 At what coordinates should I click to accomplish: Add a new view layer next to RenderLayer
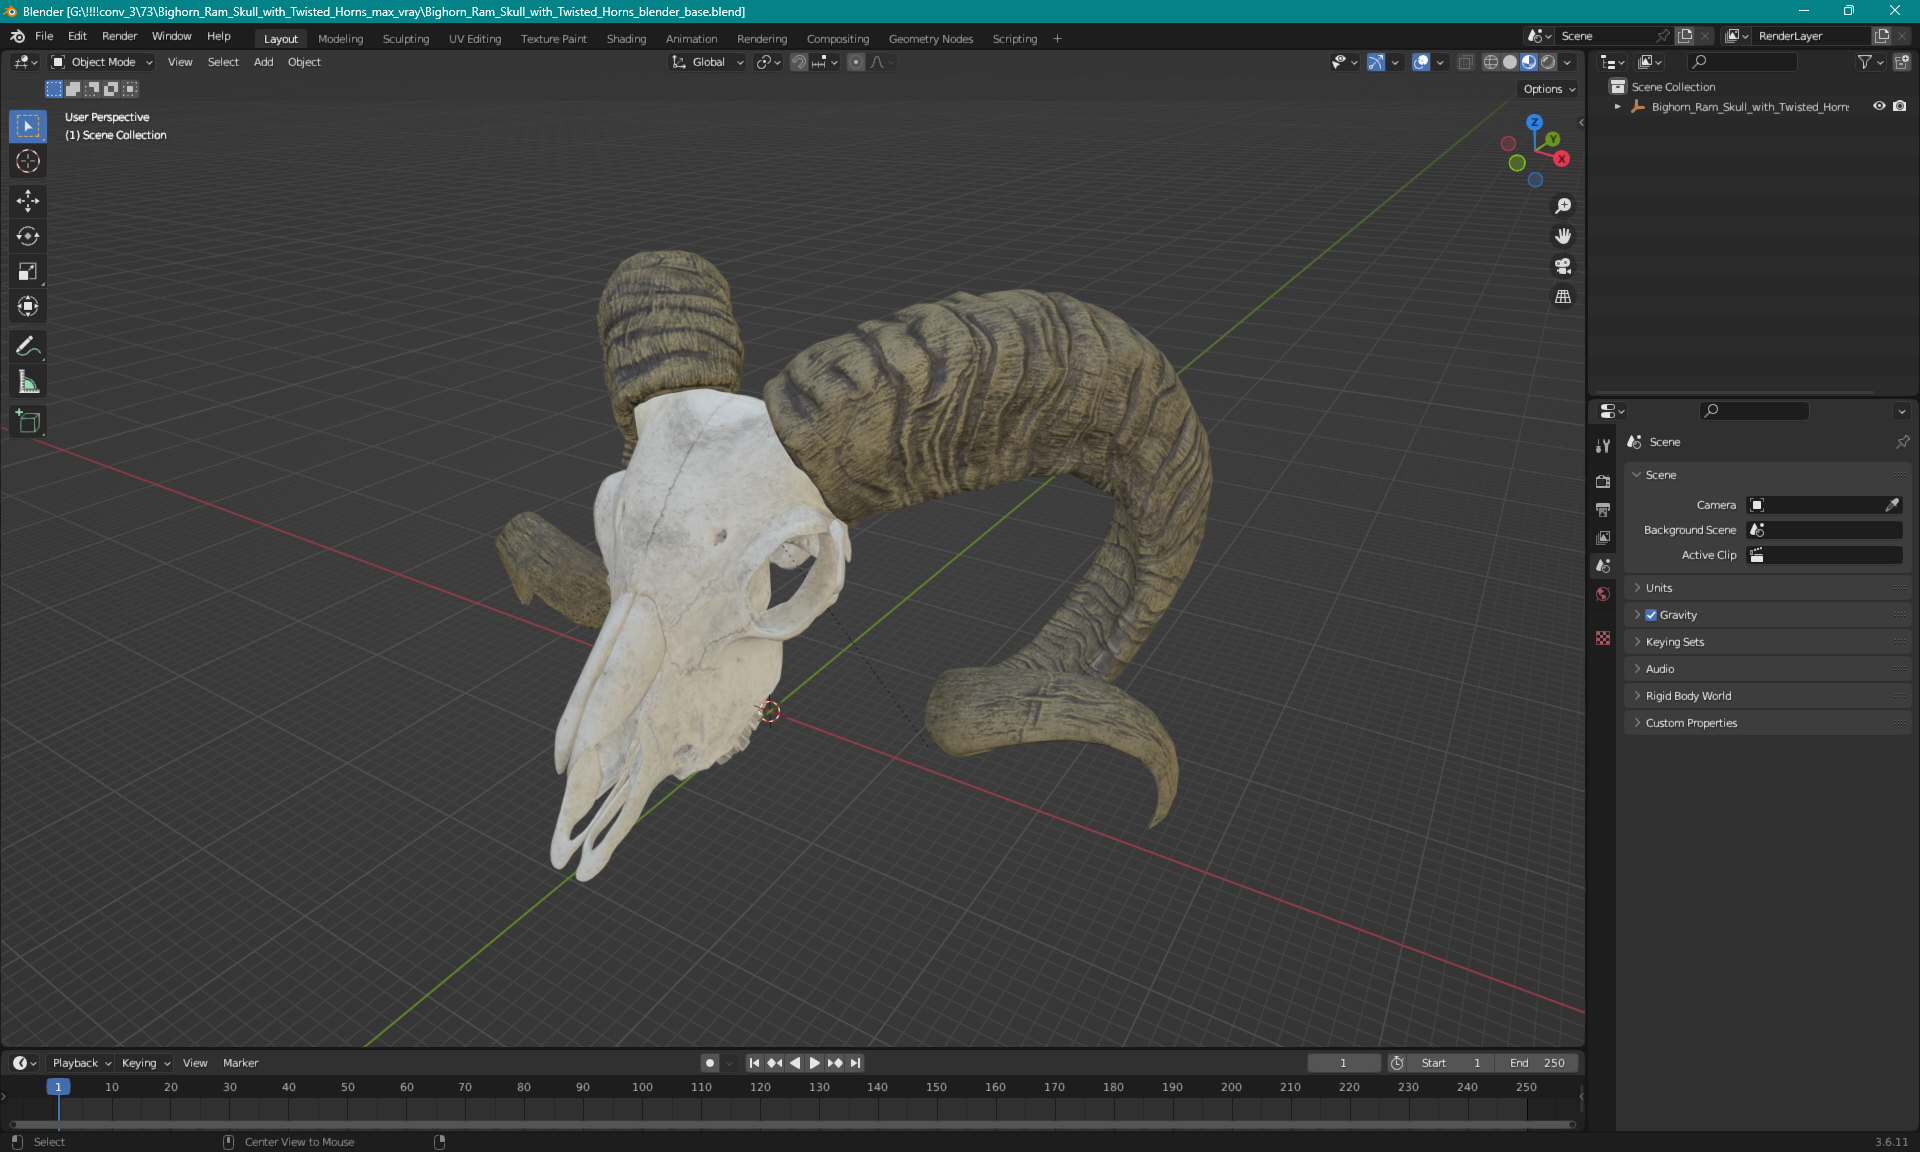[1882, 36]
